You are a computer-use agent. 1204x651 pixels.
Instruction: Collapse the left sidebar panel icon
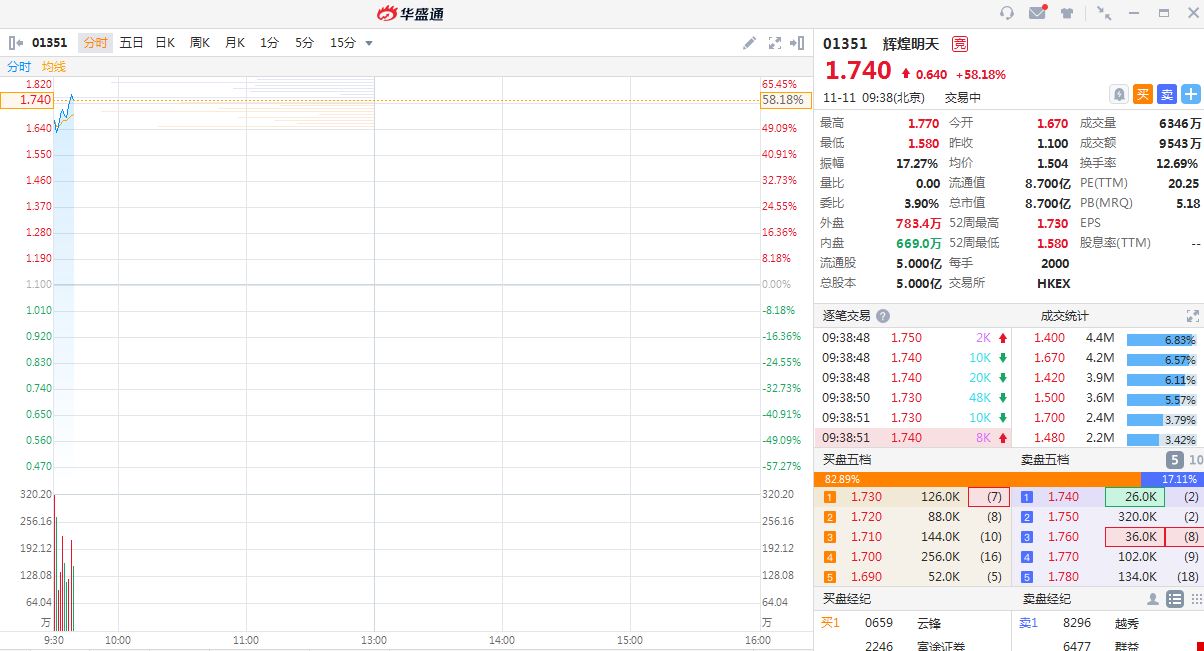(15, 43)
